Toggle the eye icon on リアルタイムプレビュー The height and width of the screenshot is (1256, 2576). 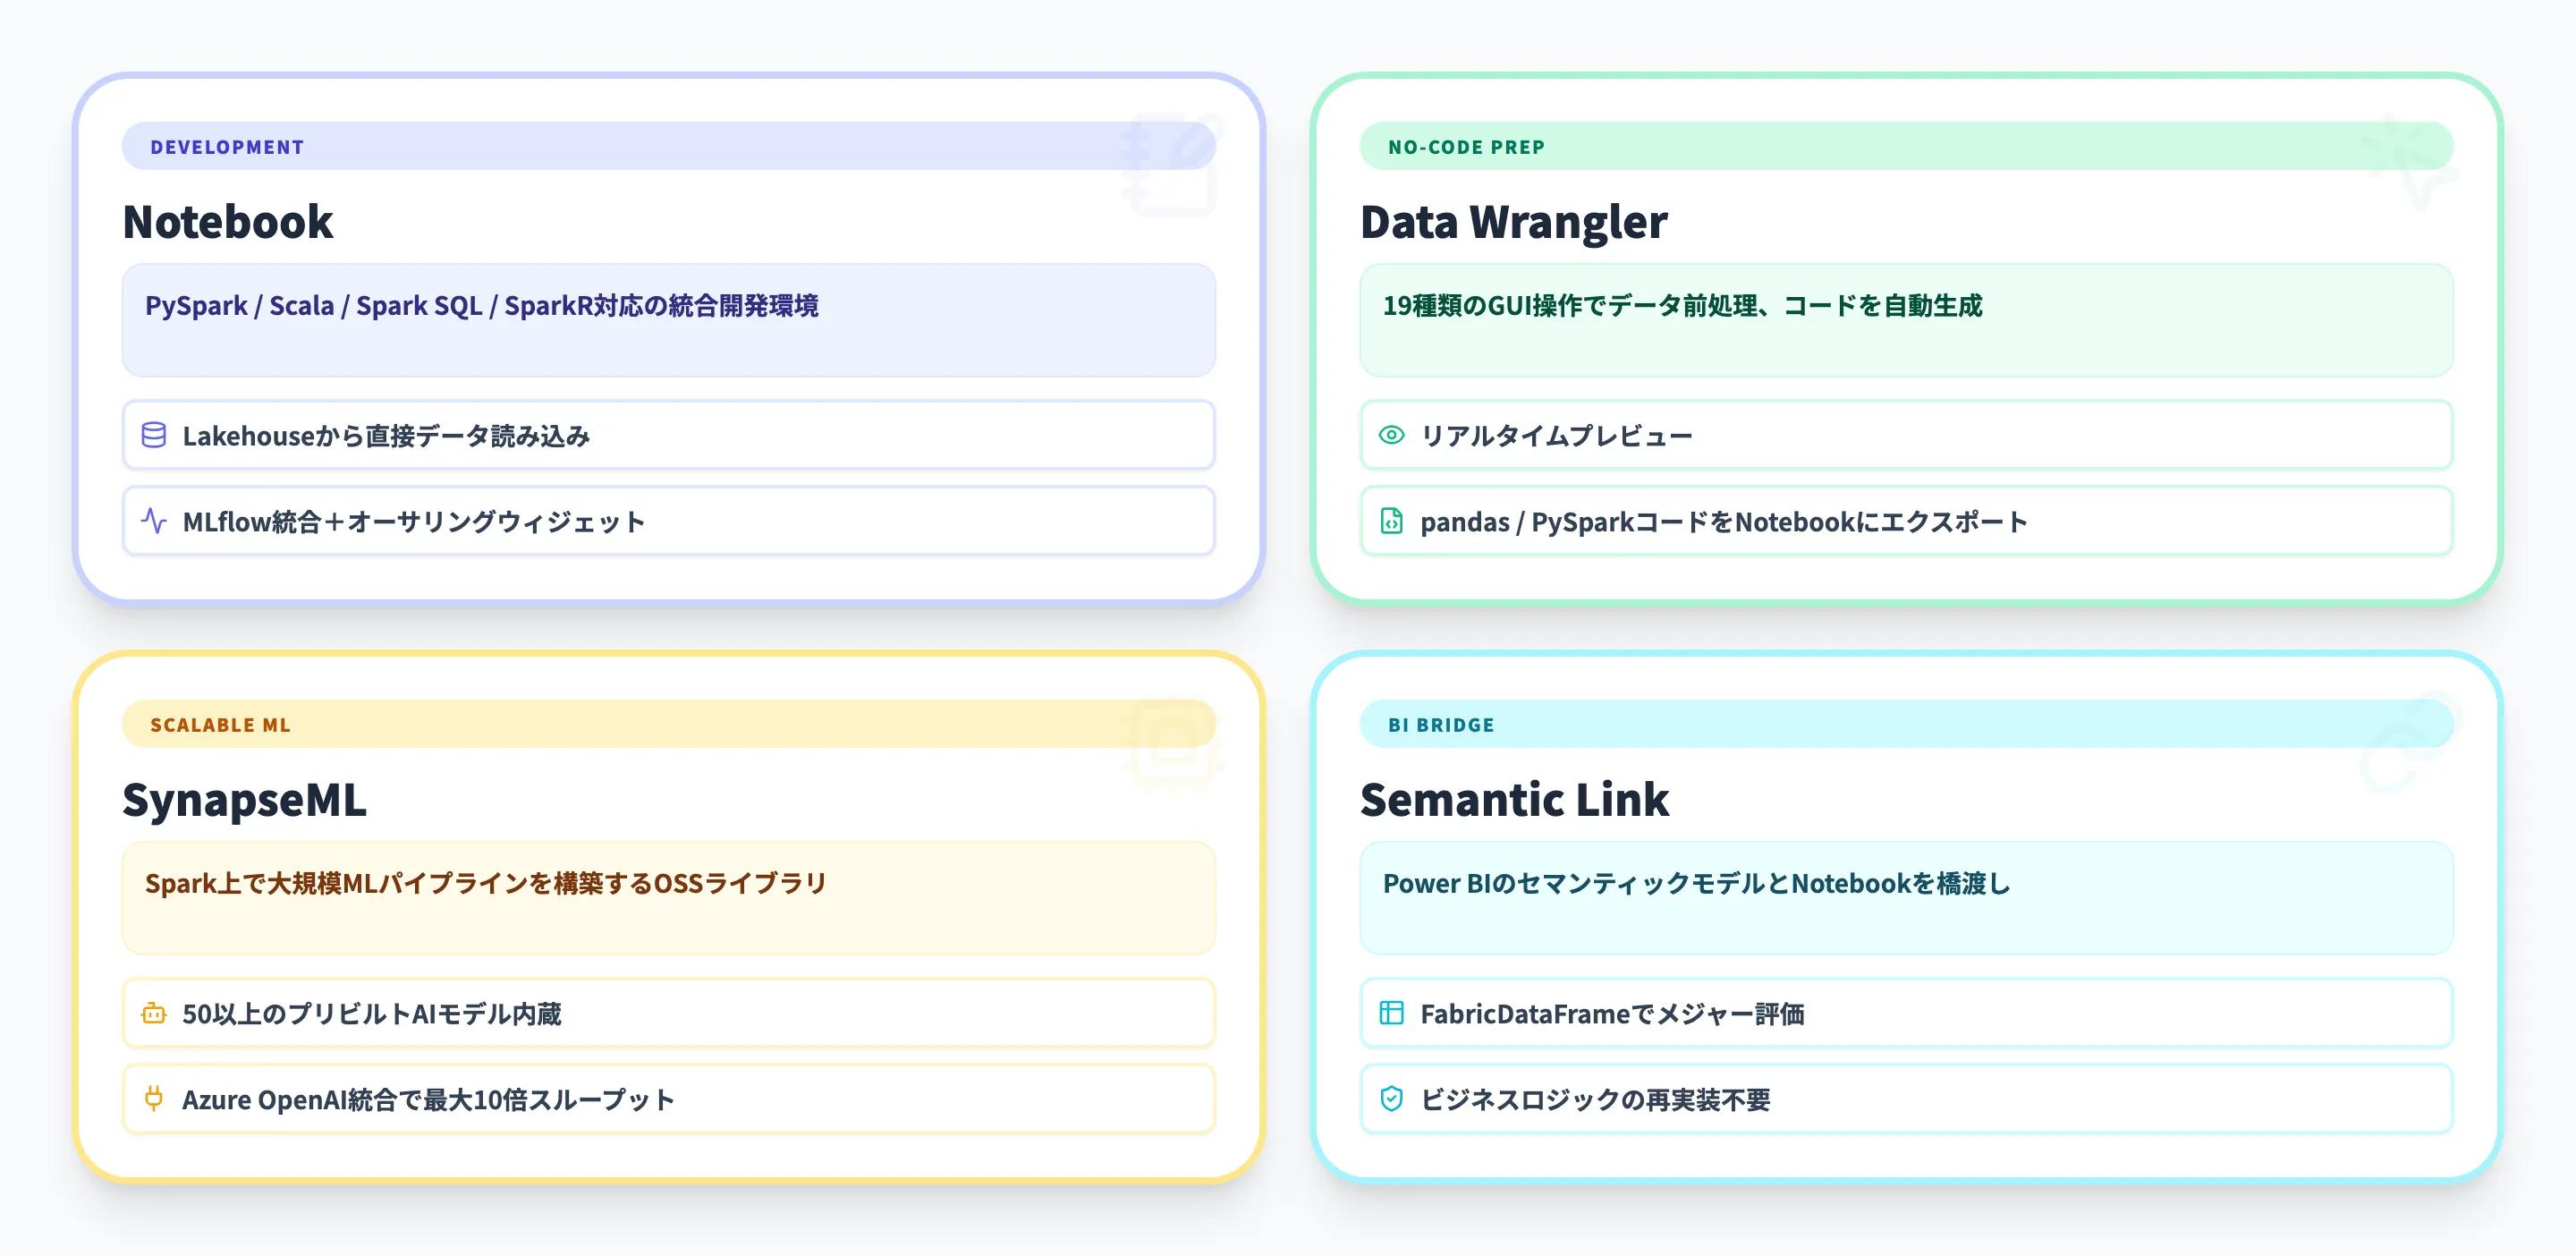point(1392,435)
